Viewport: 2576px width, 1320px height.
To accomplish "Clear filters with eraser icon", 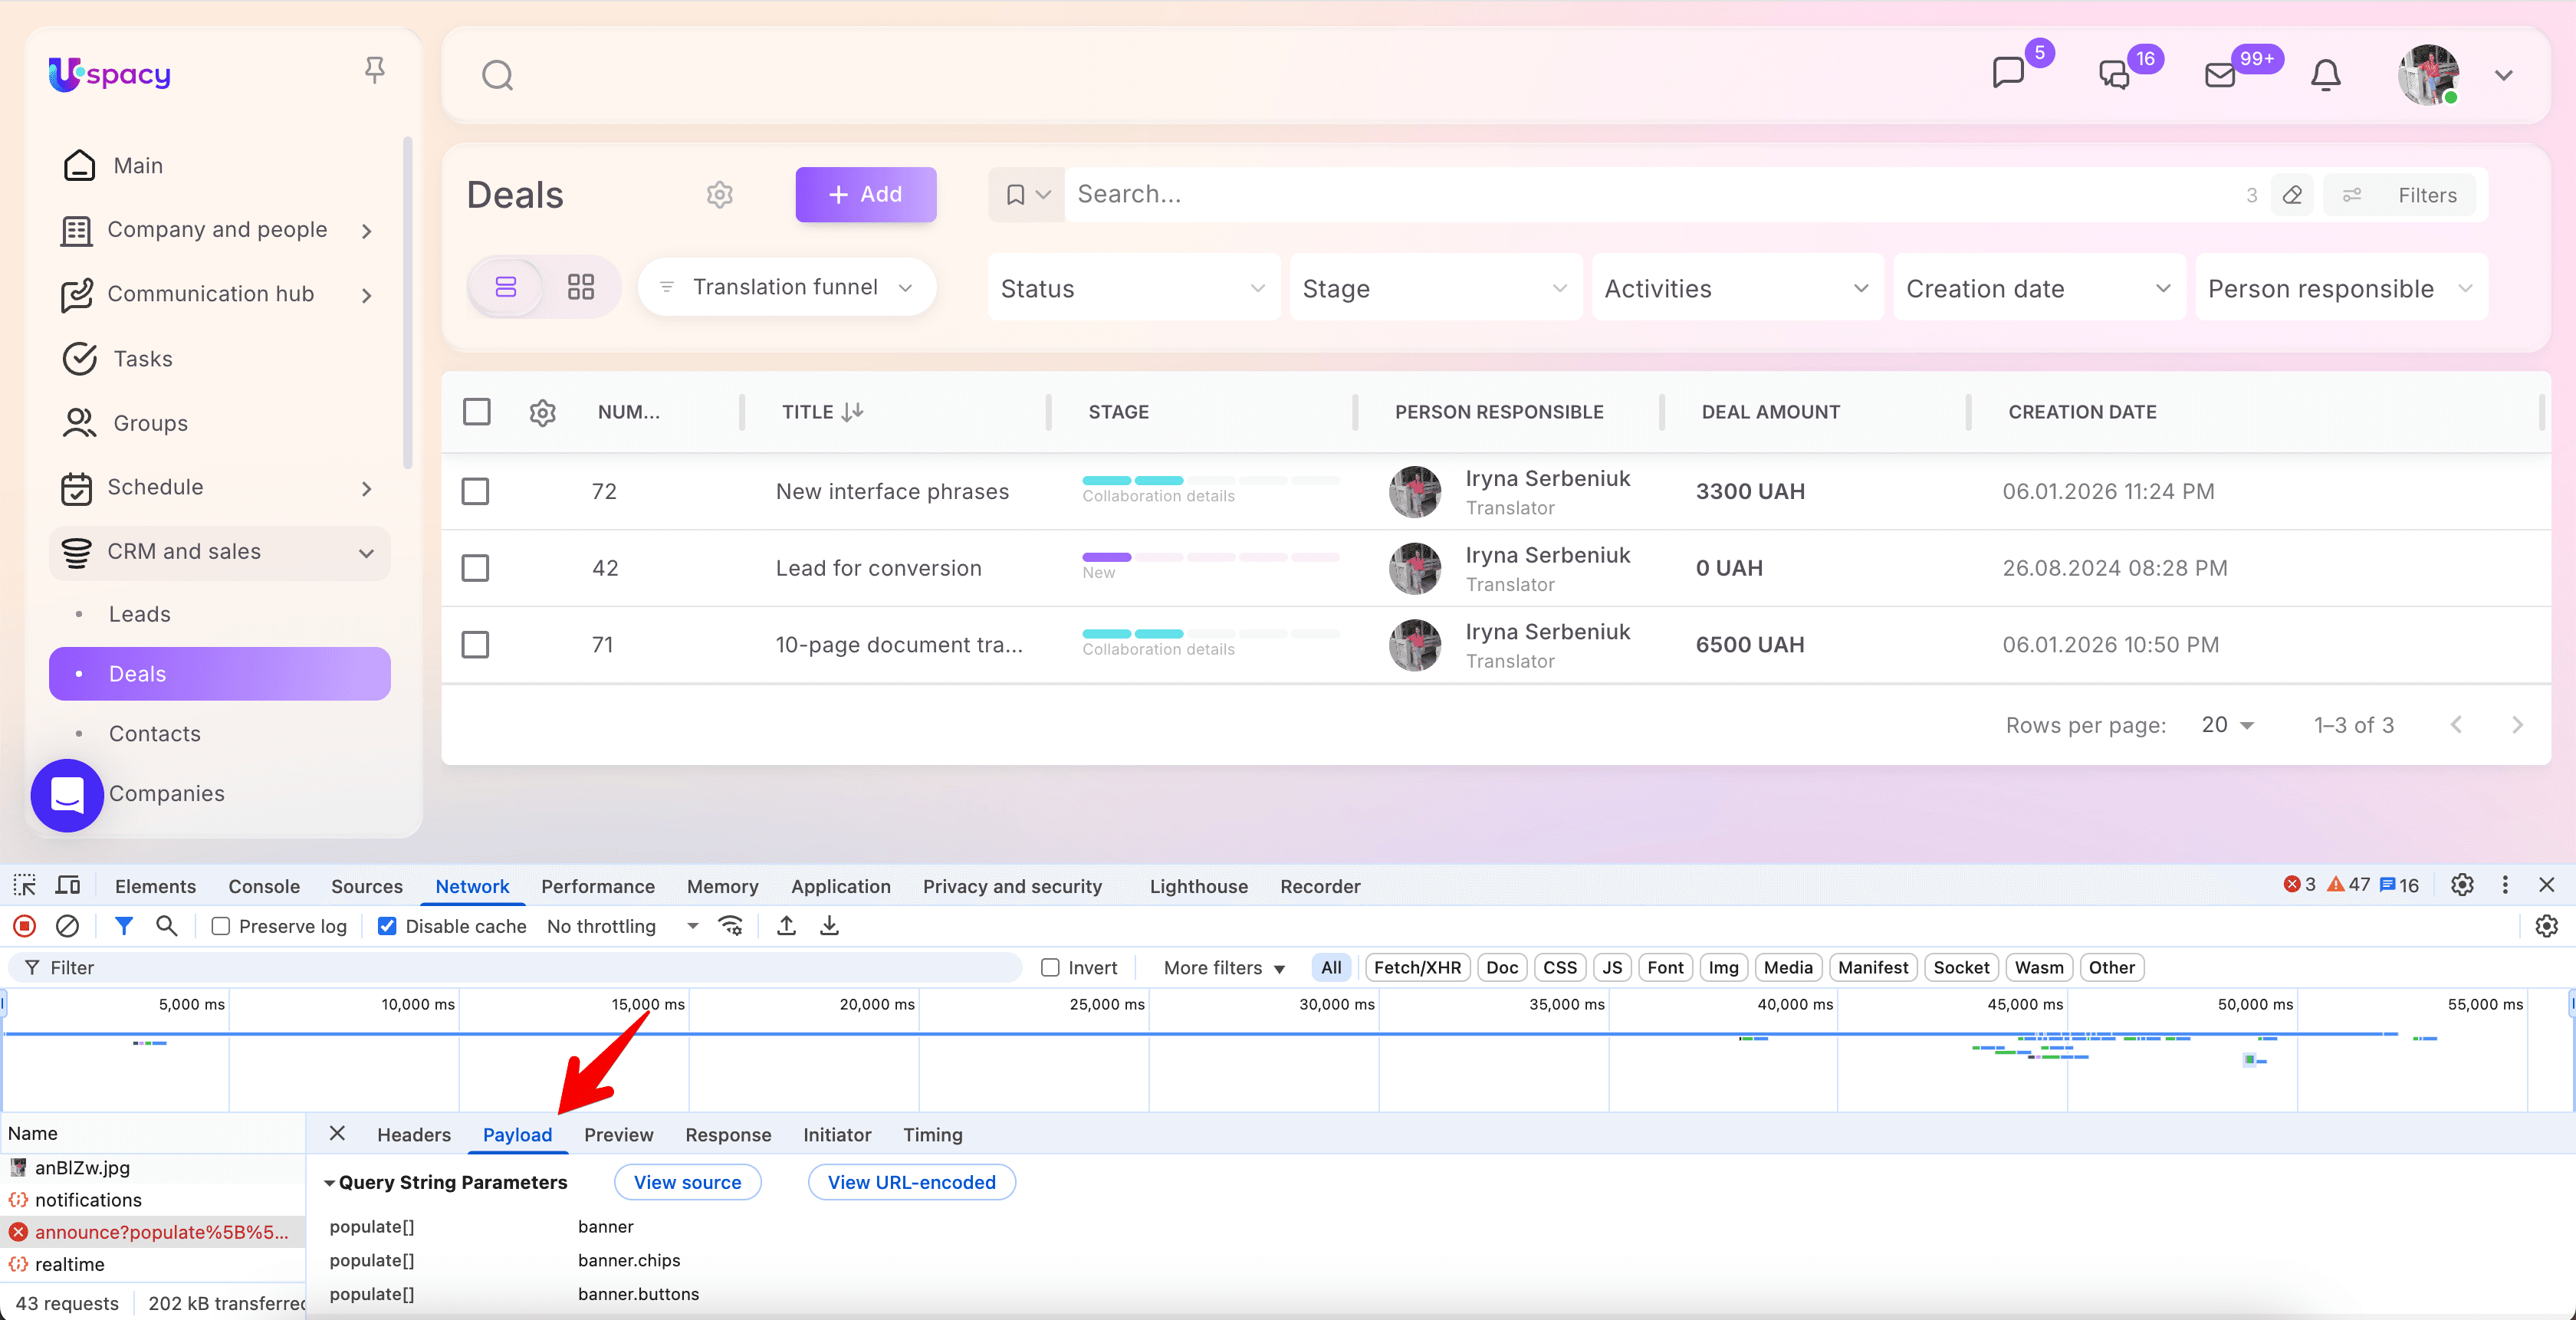I will point(2292,195).
